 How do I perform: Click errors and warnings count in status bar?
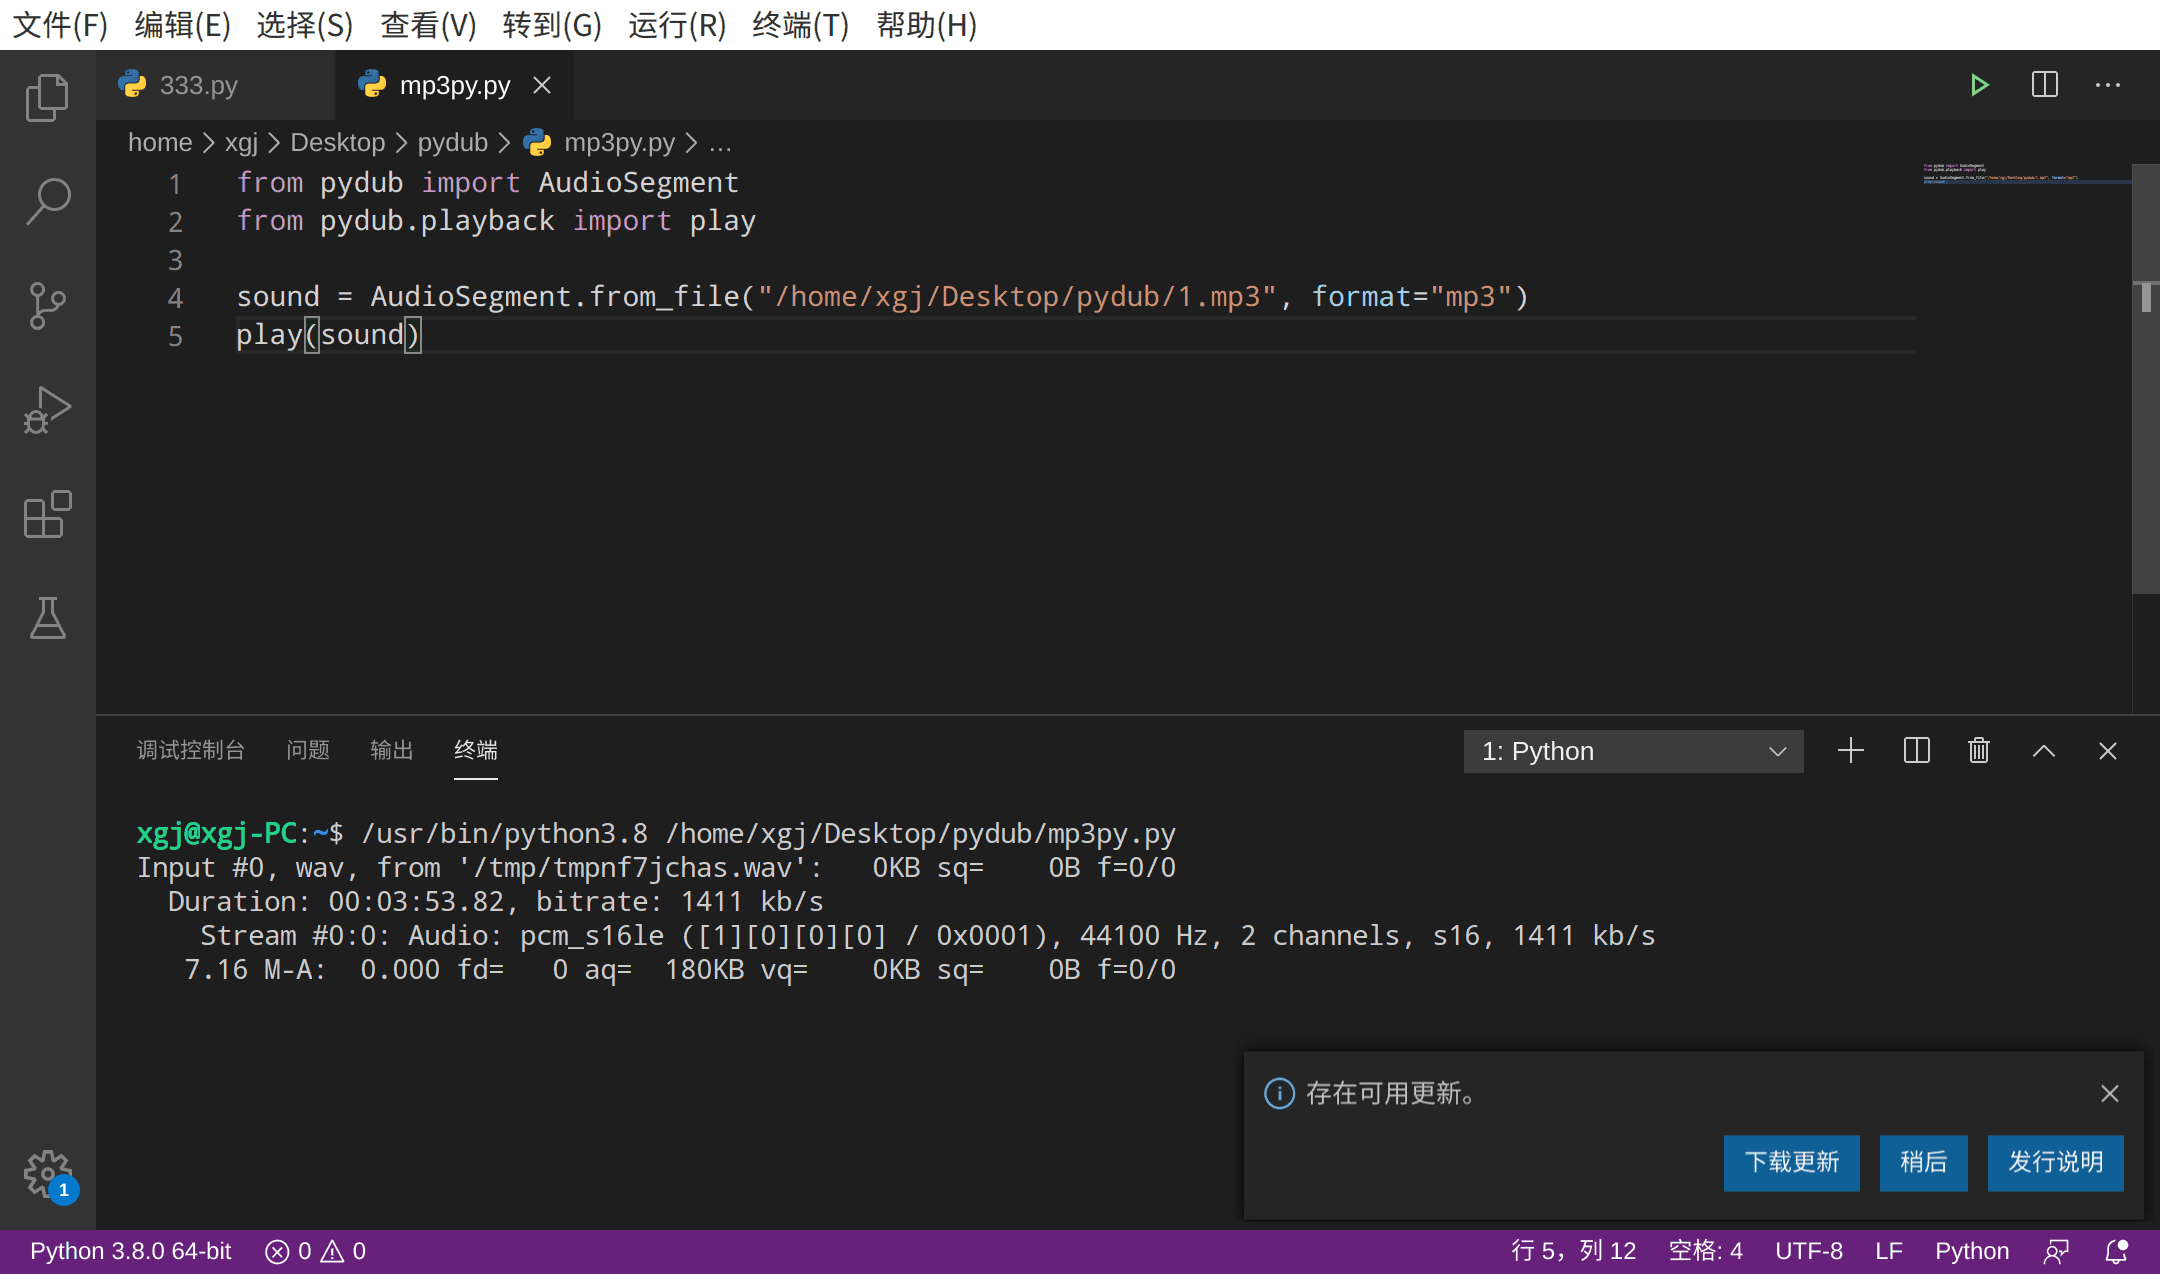click(316, 1251)
